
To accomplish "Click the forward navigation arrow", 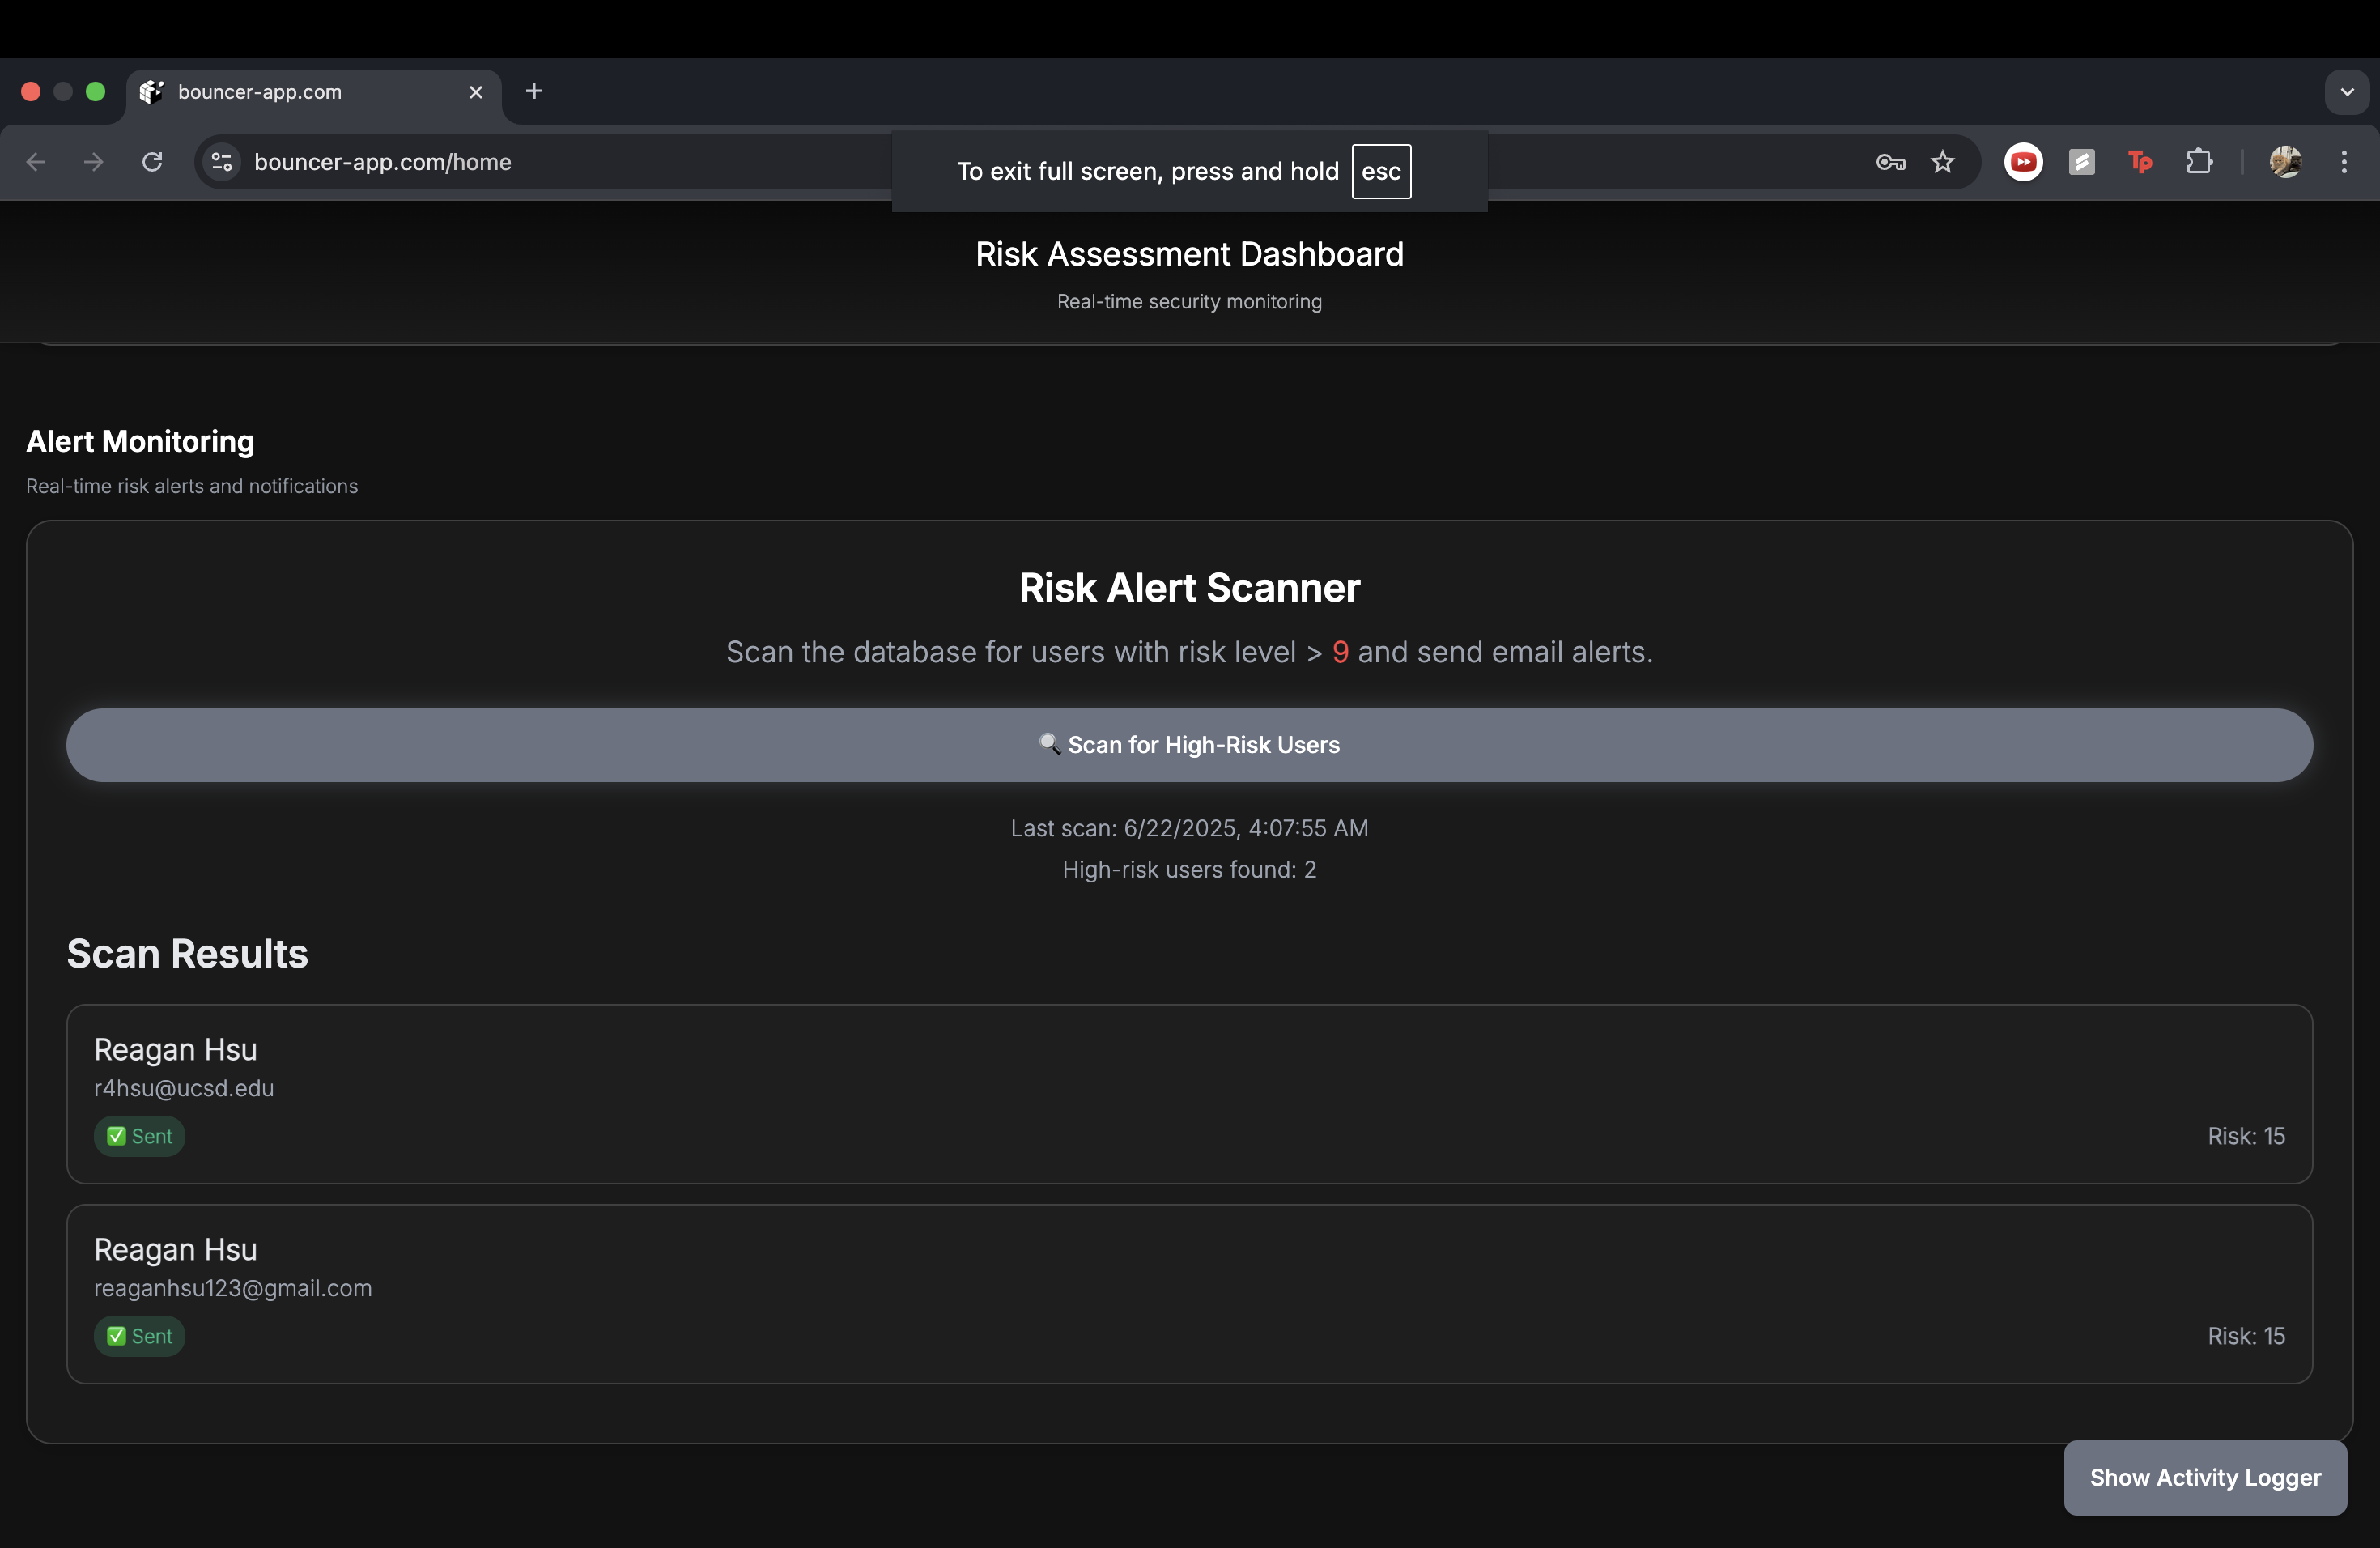I will click(94, 162).
